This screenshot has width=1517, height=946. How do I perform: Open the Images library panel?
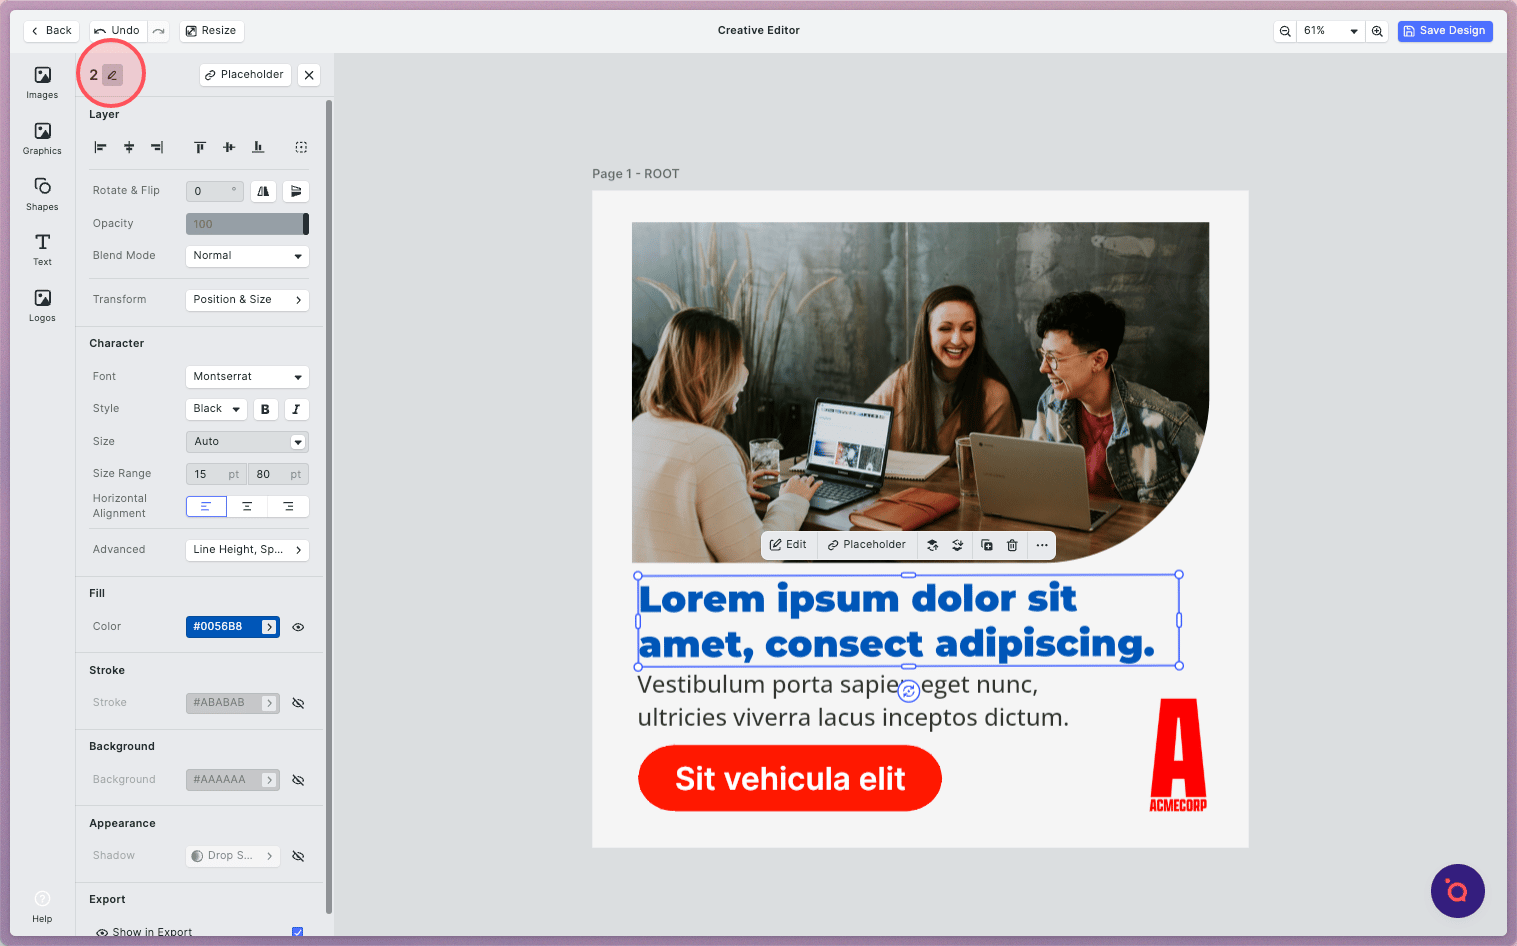[42, 82]
